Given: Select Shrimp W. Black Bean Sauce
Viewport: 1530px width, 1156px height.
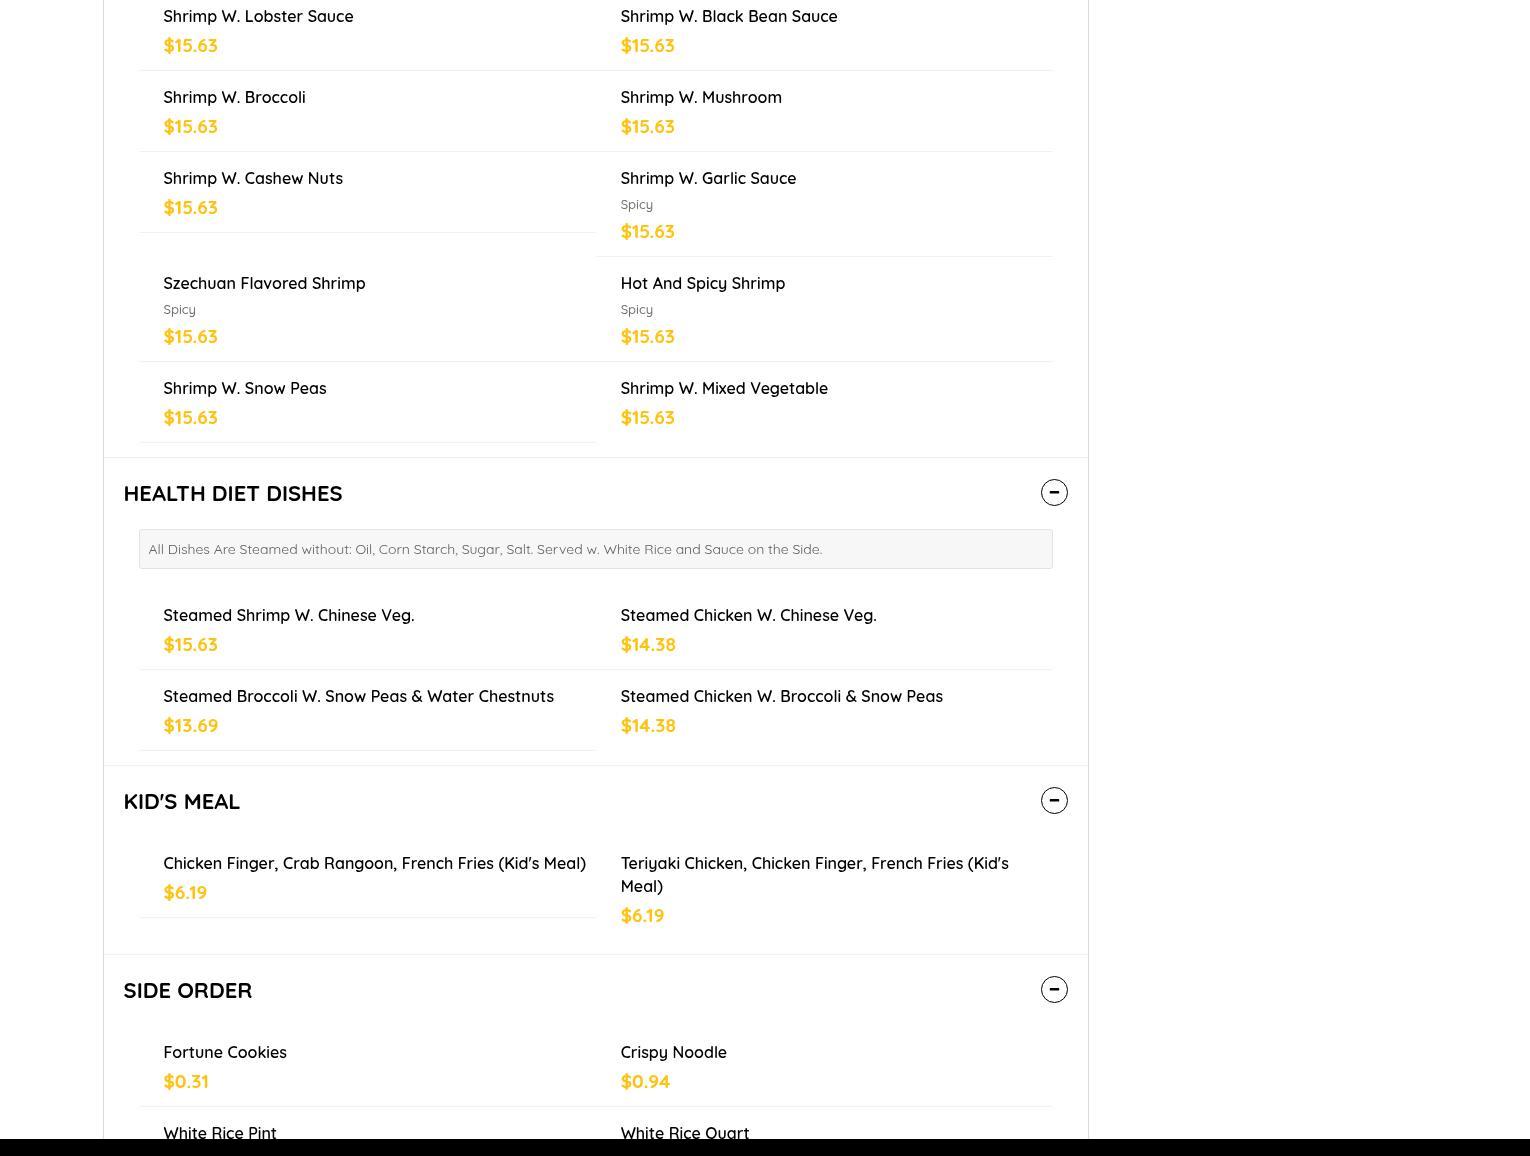Looking at the screenshot, I should click(728, 17).
